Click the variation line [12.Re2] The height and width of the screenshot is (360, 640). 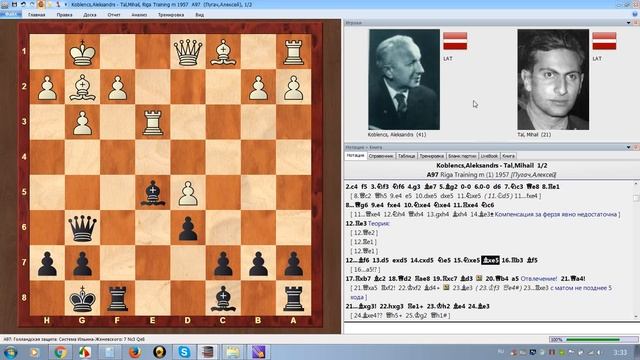(x=364, y=233)
